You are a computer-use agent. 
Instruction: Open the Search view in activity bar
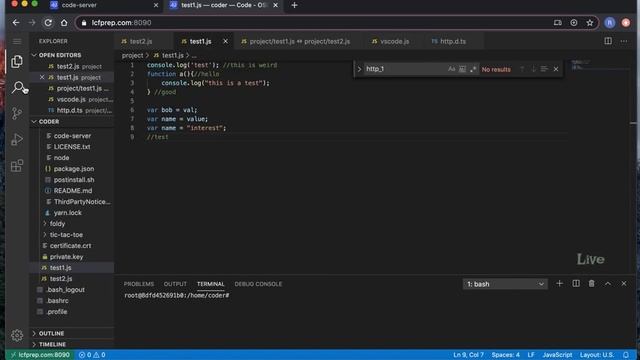tap(18, 87)
